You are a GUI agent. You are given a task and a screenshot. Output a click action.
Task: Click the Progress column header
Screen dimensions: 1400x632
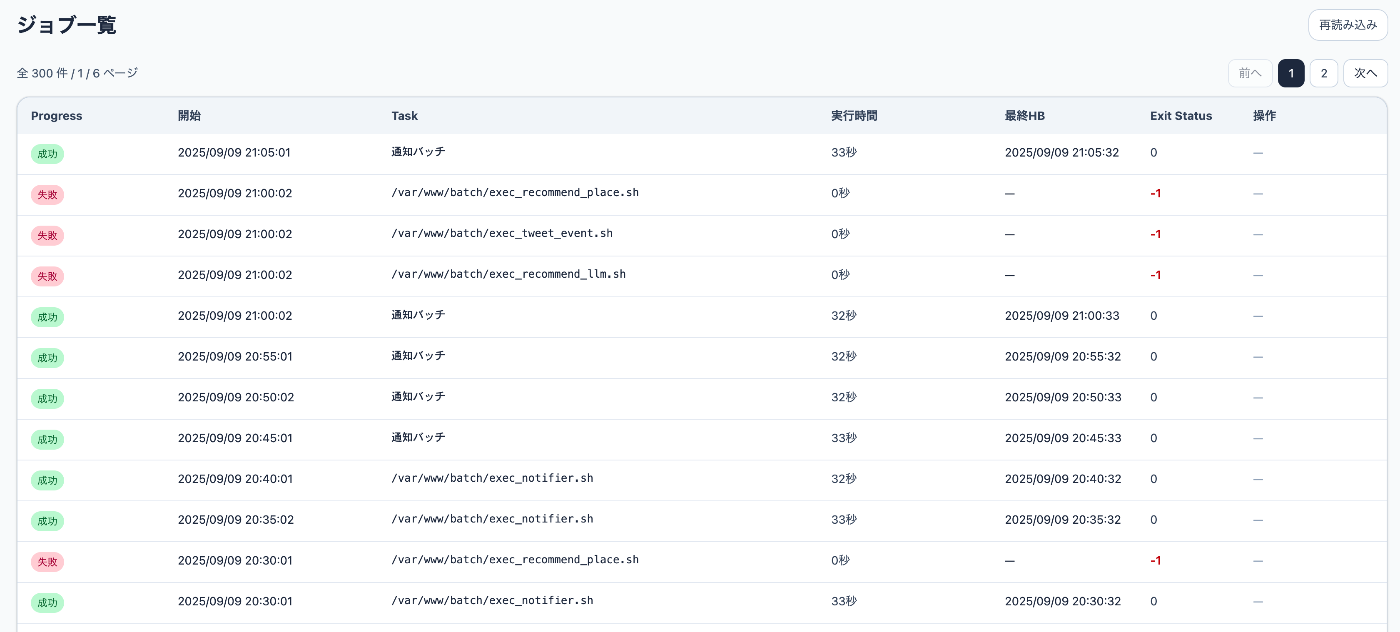57,116
